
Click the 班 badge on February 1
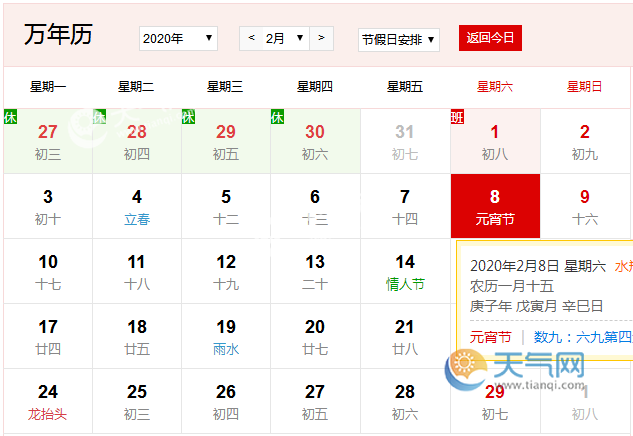coord(457,117)
